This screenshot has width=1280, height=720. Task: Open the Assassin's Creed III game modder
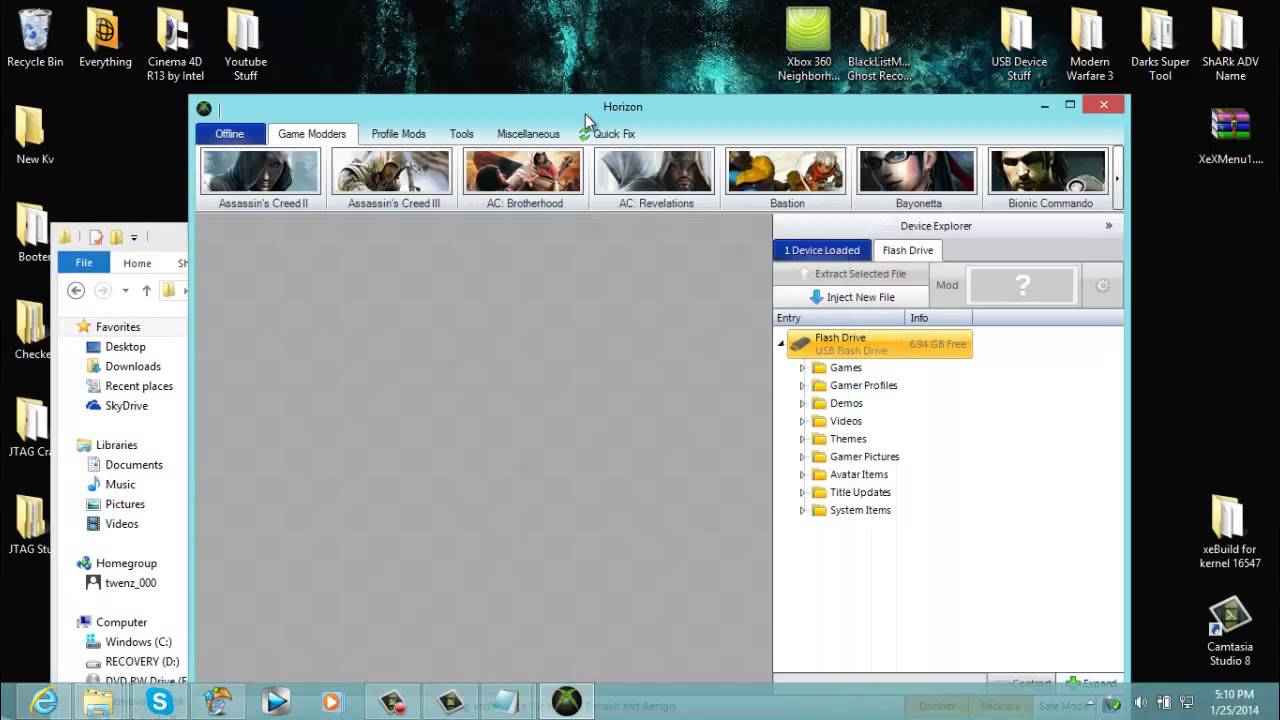393,179
